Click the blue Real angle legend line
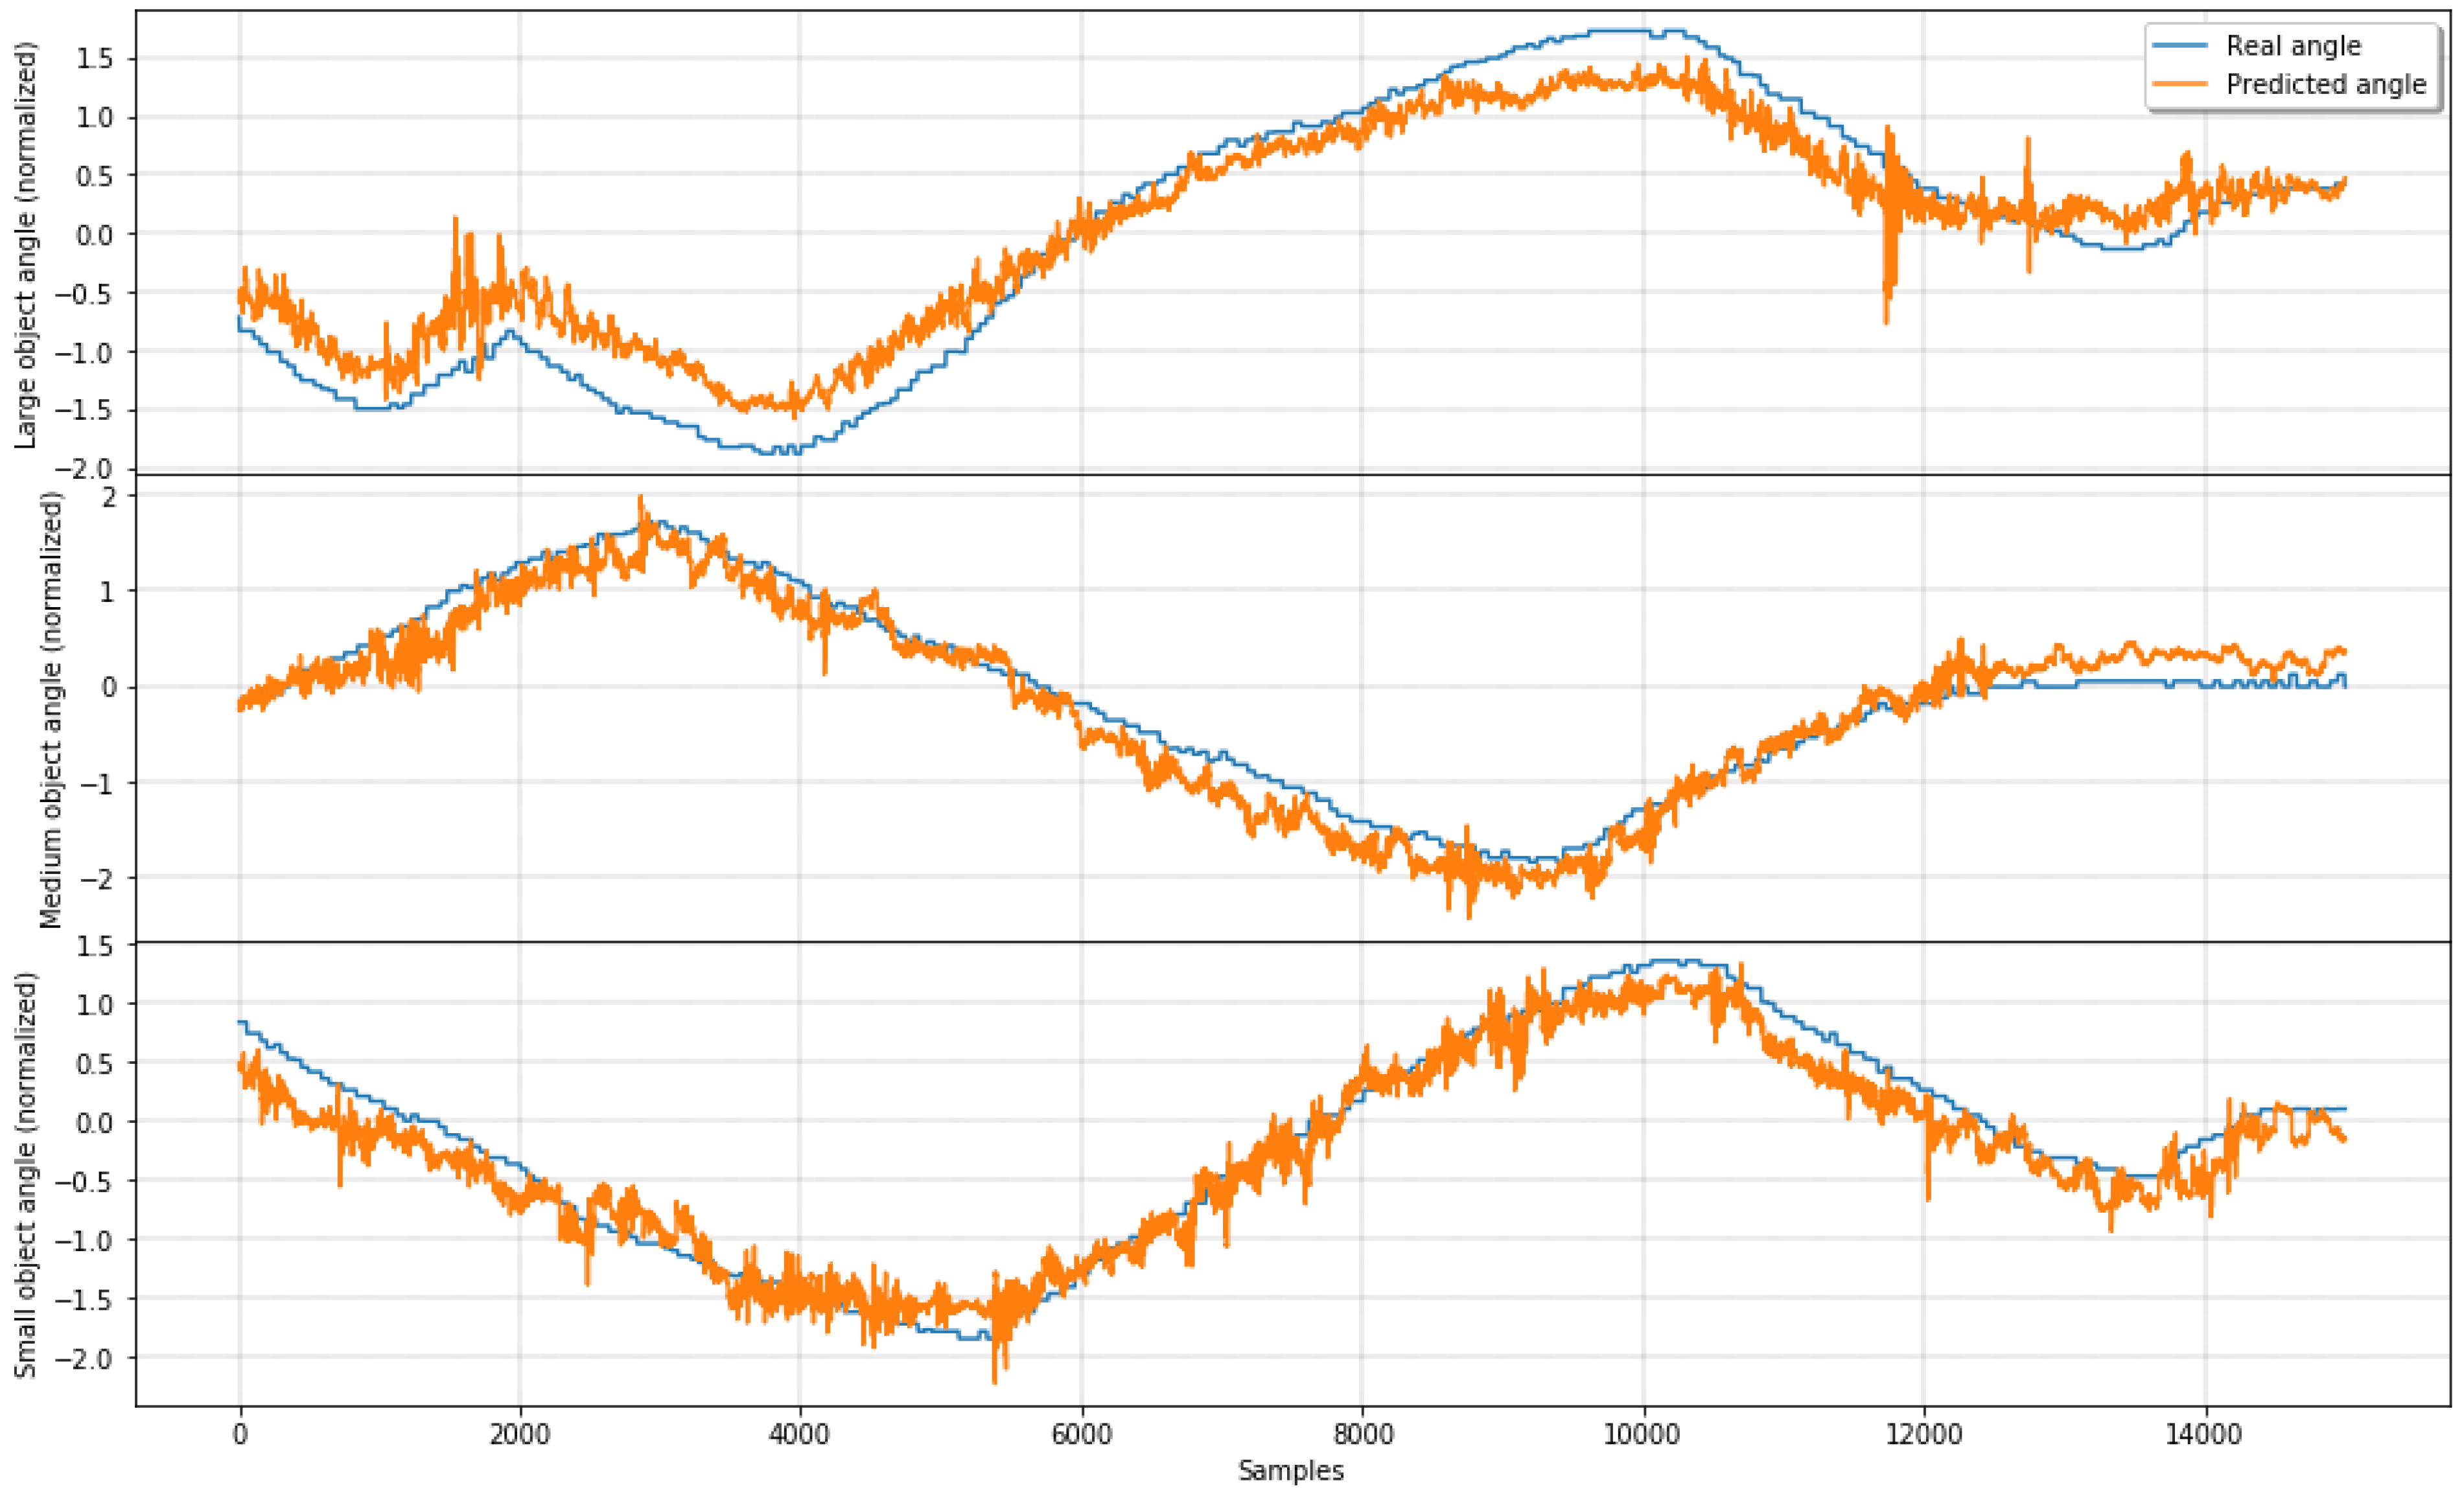The width and height of the screenshot is (2464, 1496). 2179,46
